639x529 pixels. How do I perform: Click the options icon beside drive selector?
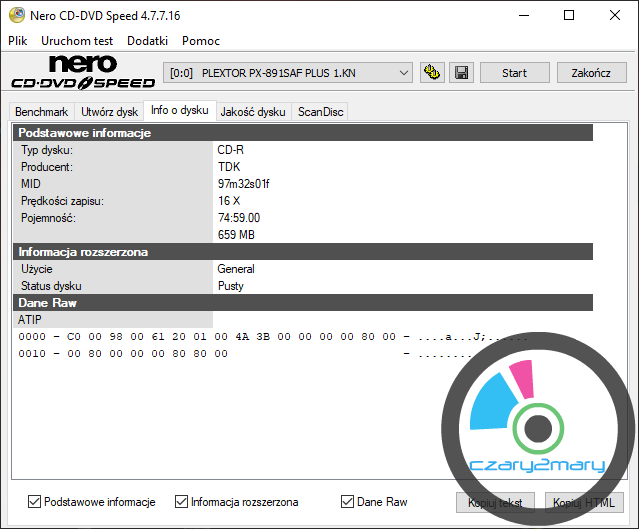coord(432,73)
